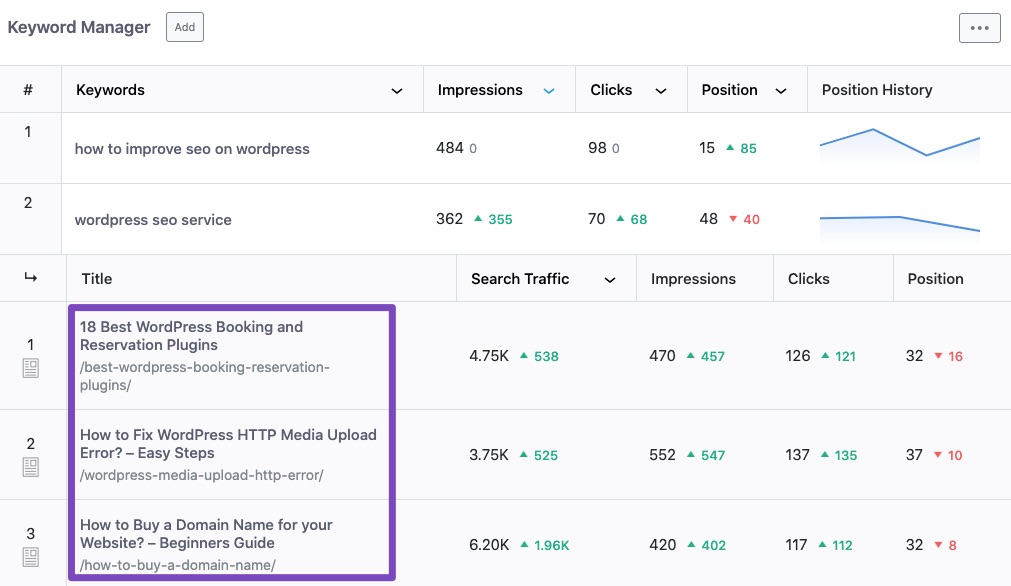Click position history chart for 'wordpress seo service'
Image resolution: width=1011 pixels, height=586 pixels.
[899, 222]
